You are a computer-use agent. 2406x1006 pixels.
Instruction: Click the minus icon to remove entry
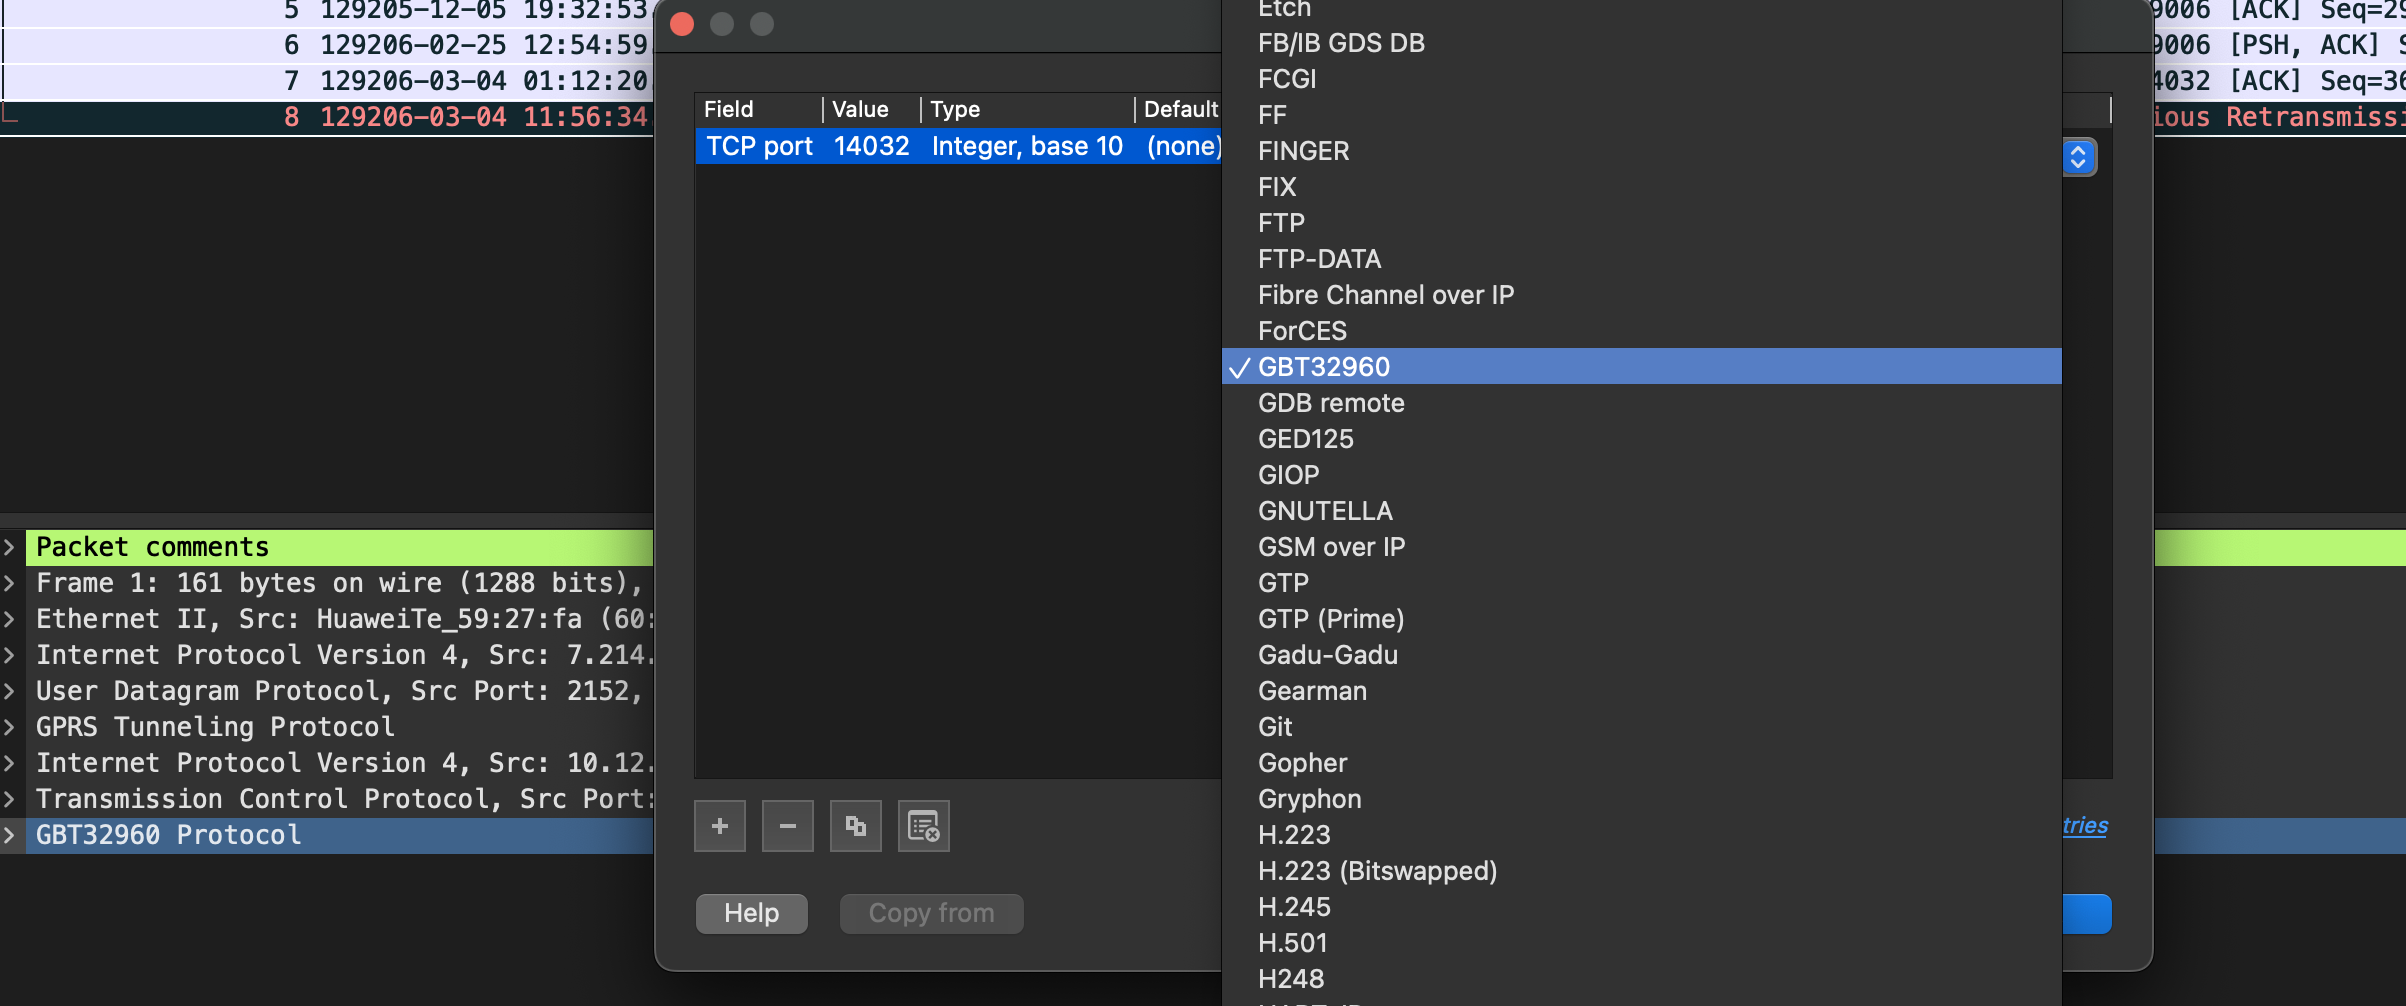tap(788, 826)
